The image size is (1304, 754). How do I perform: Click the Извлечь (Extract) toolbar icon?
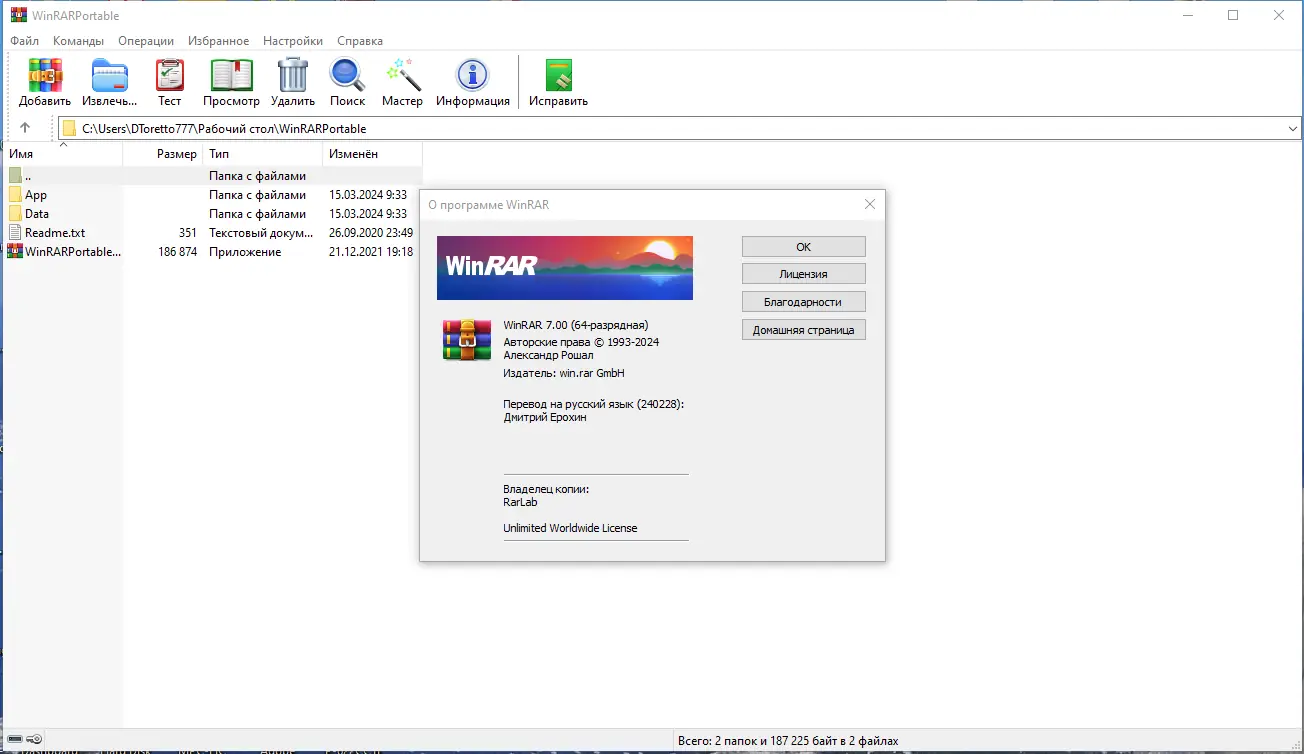[109, 76]
